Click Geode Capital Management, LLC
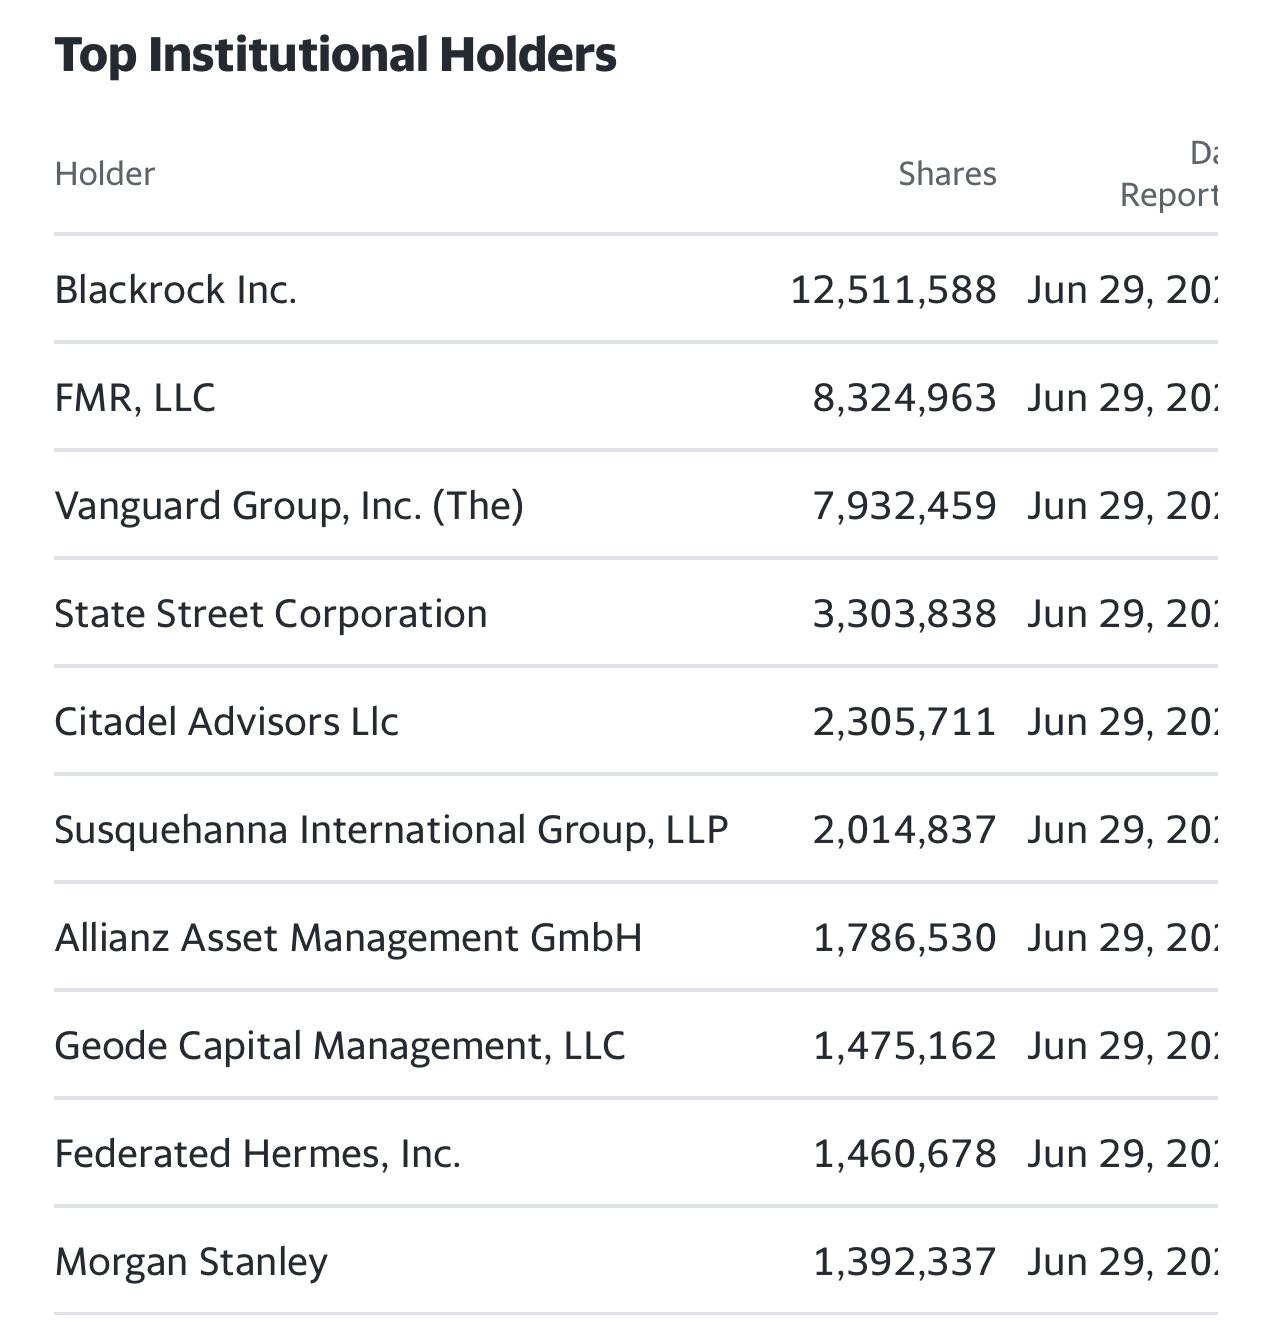 340,1046
